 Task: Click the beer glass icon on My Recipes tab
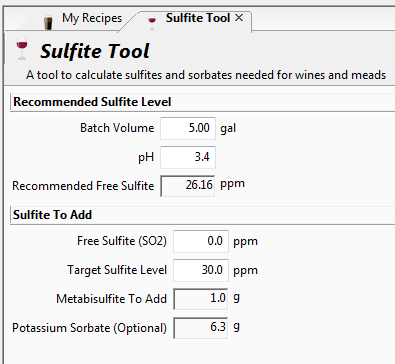[x=48, y=23]
